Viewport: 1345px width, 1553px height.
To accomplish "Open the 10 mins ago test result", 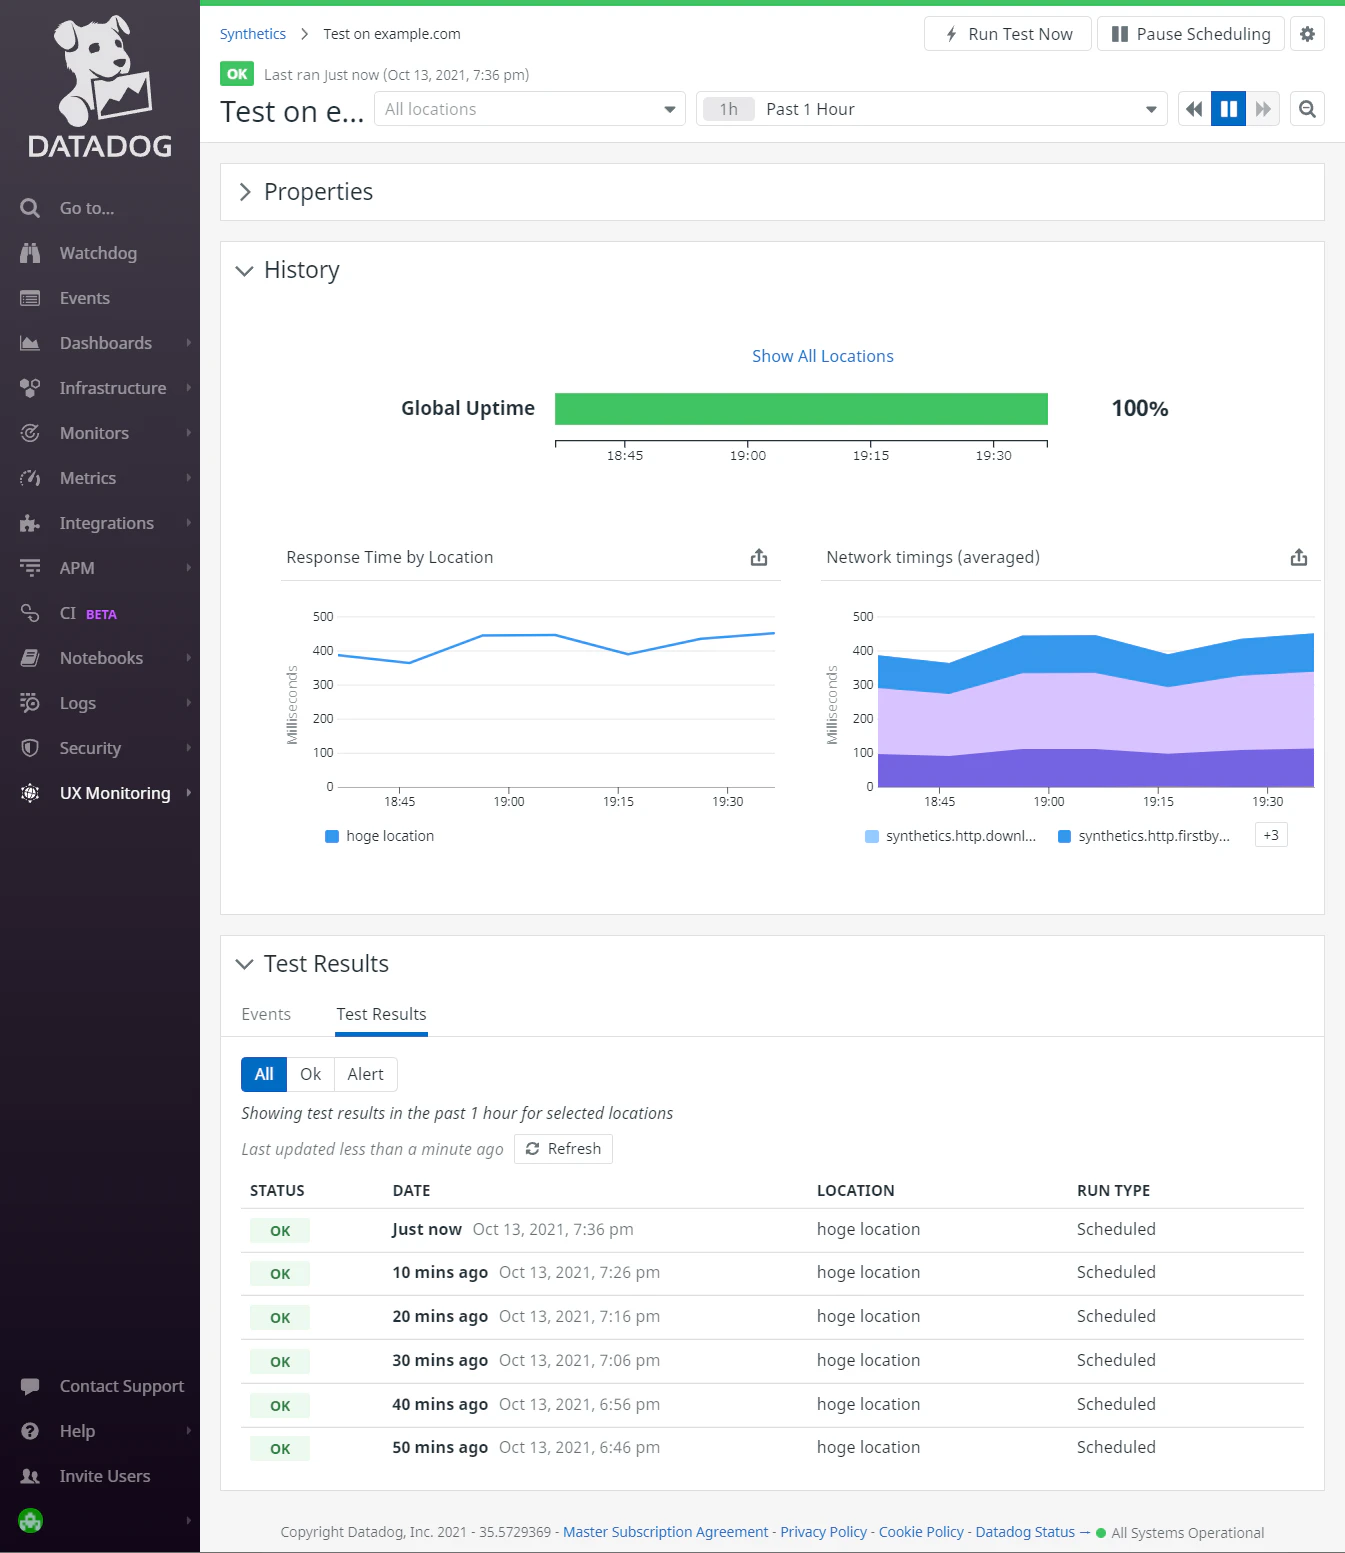I will pyautogui.click(x=772, y=1273).
